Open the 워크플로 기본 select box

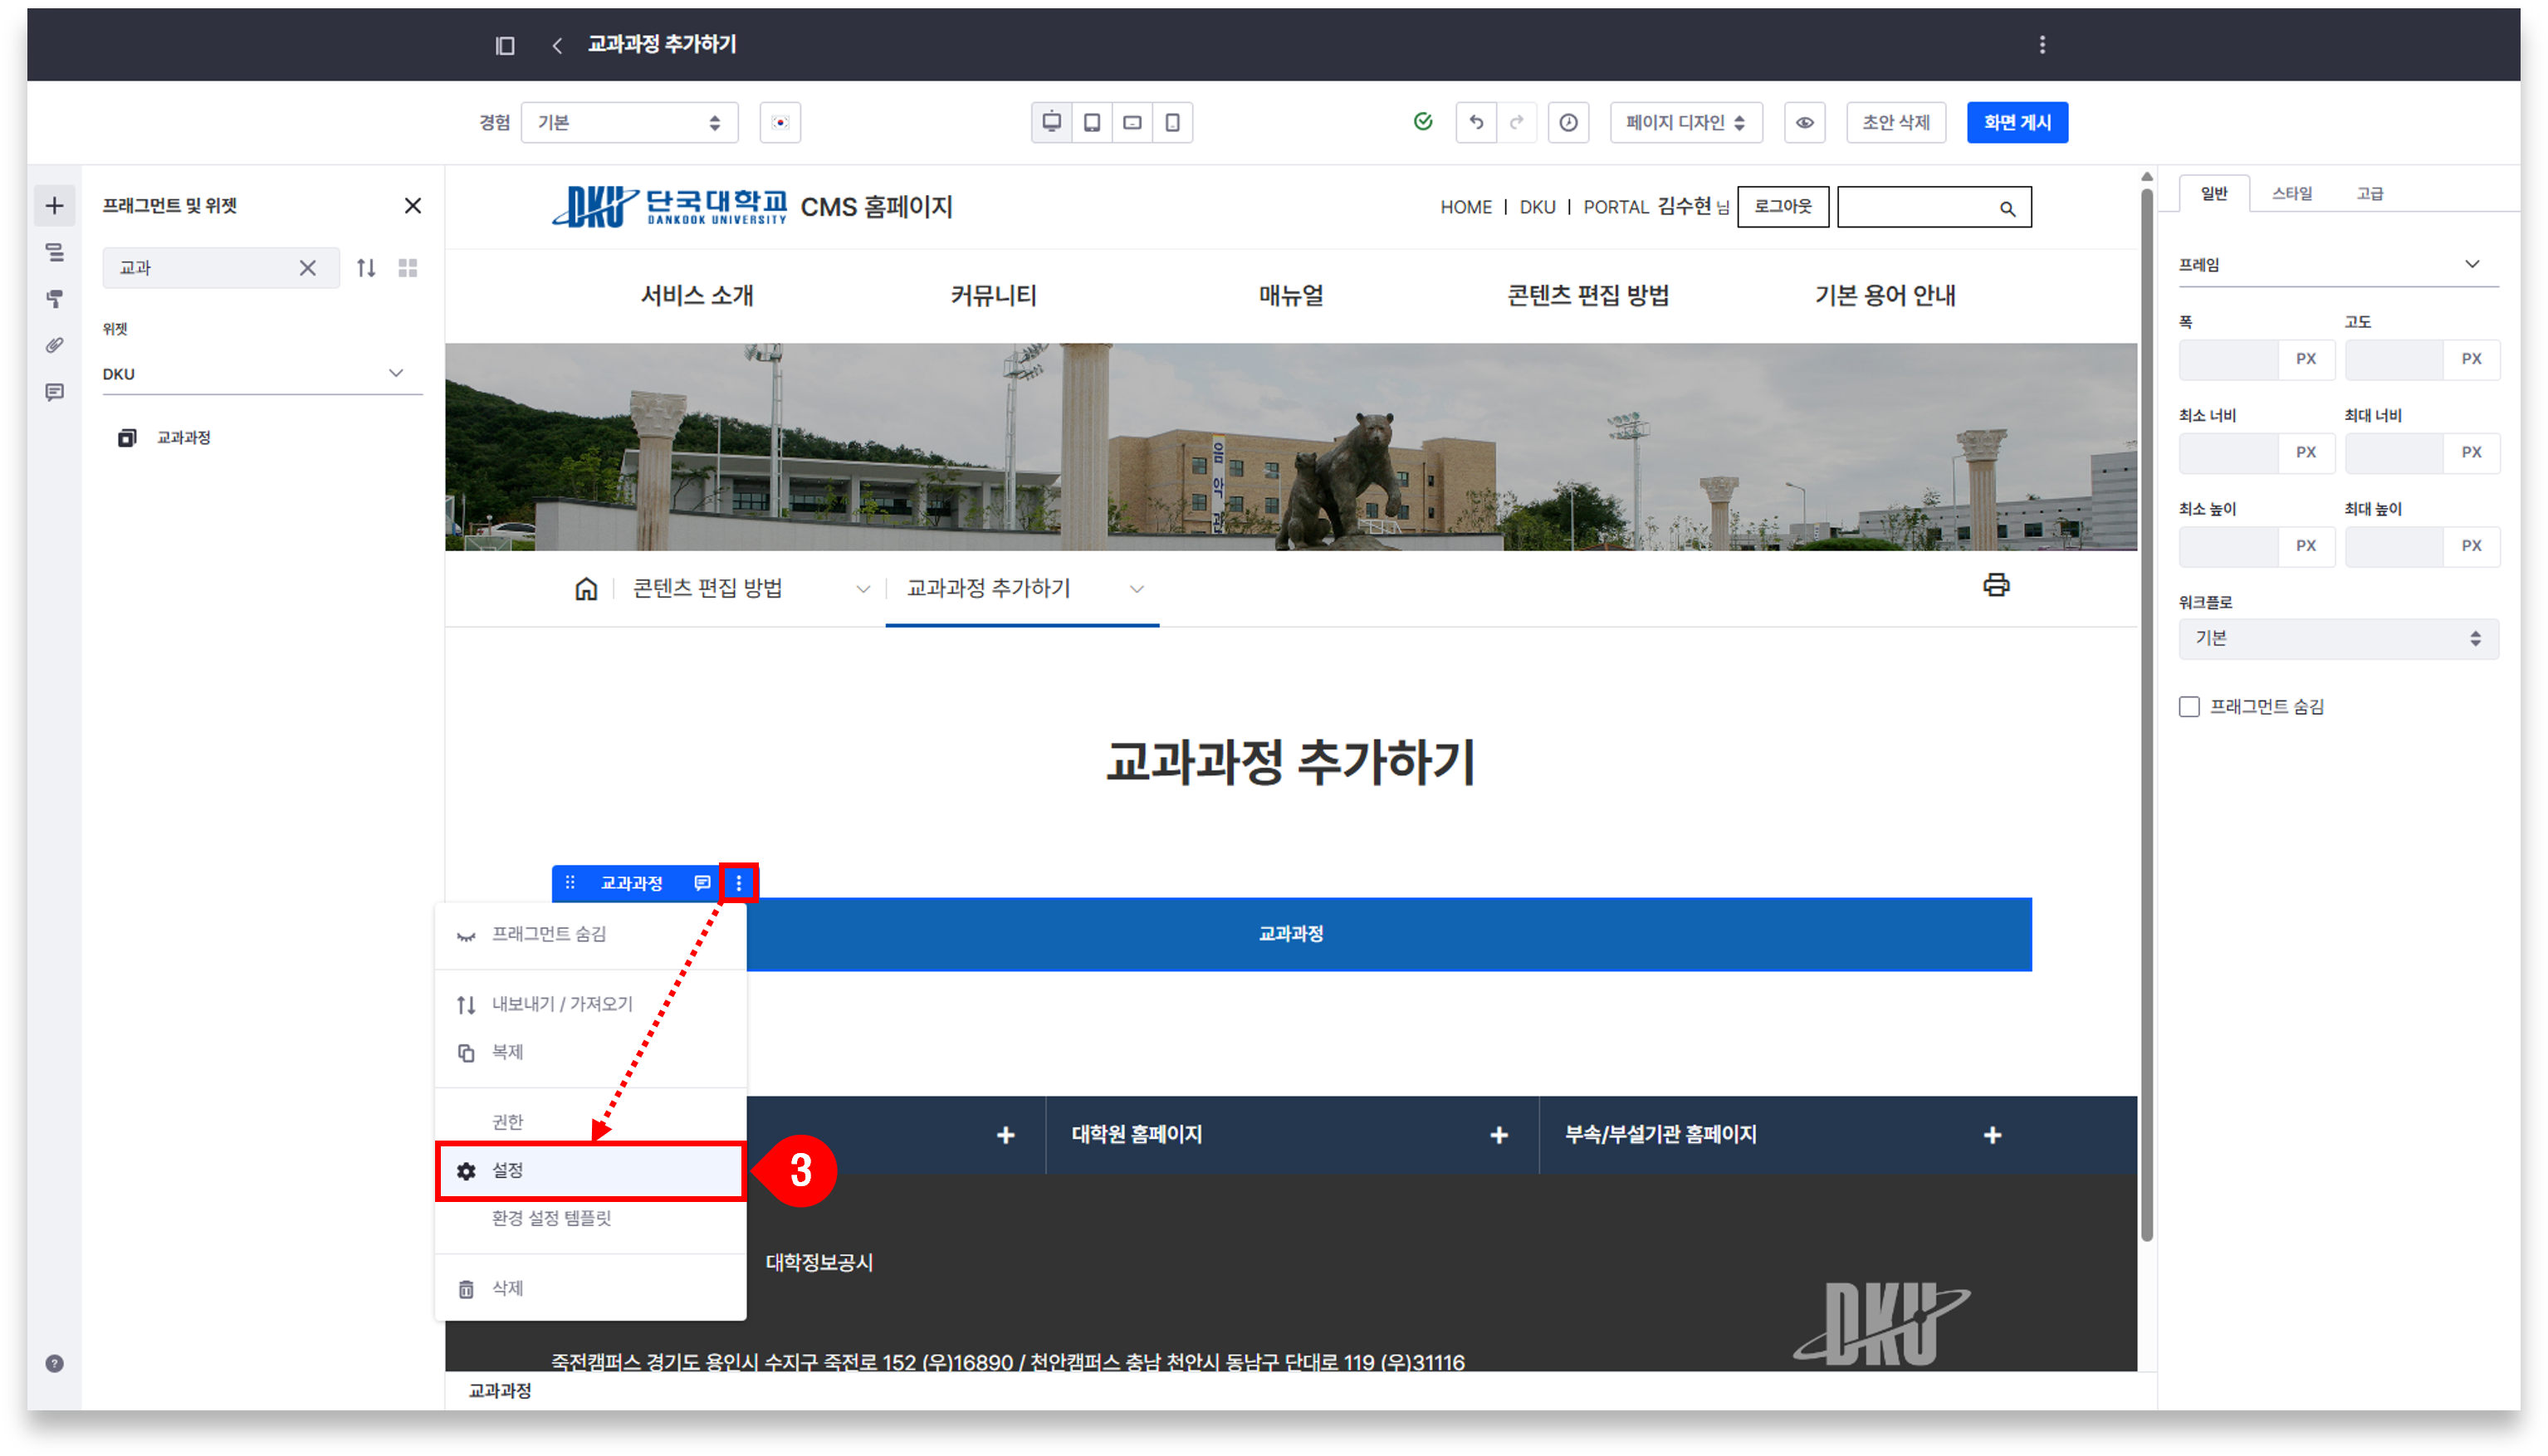[x=2337, y=638]
